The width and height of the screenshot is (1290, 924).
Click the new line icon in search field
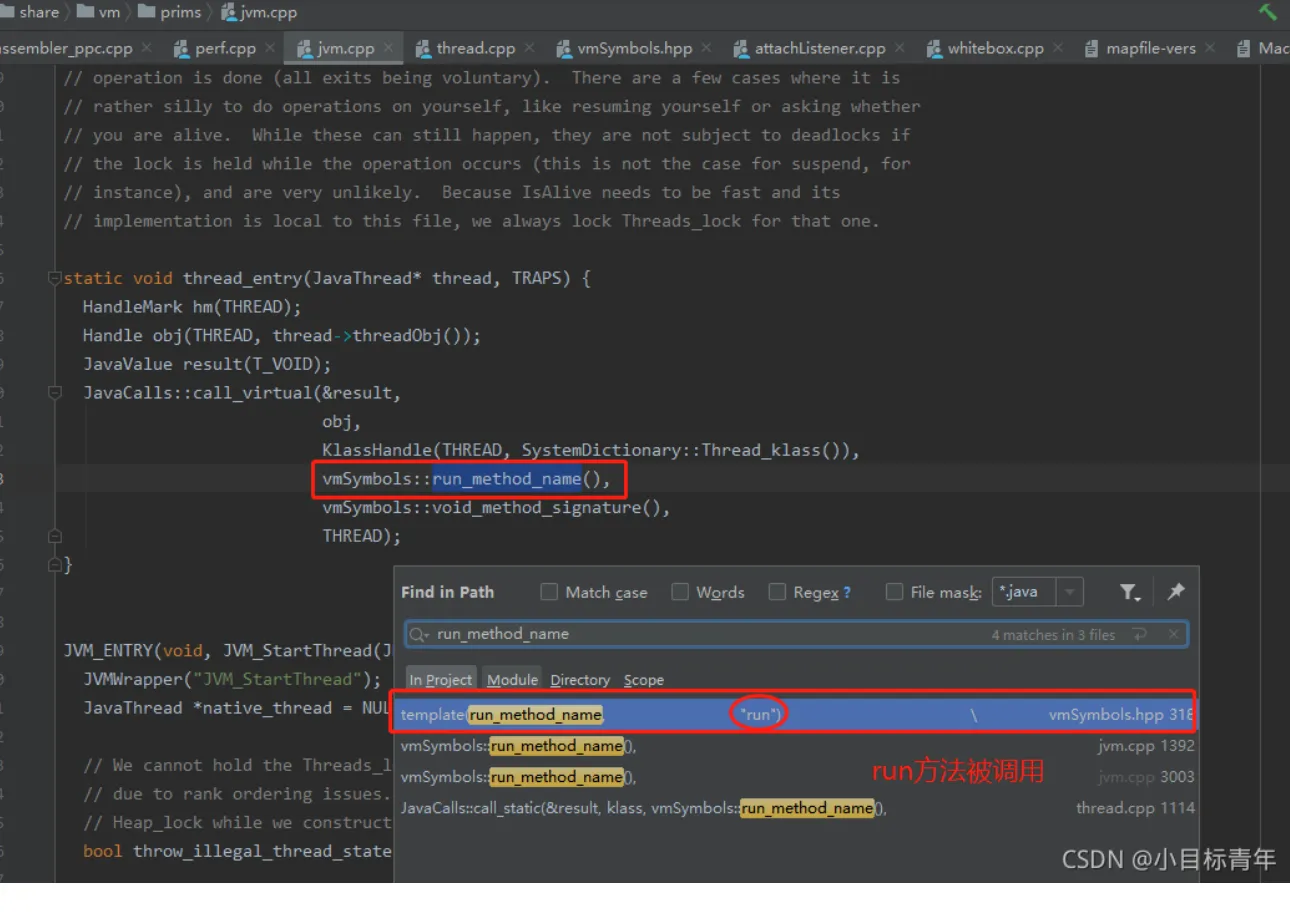(1139, 634)
